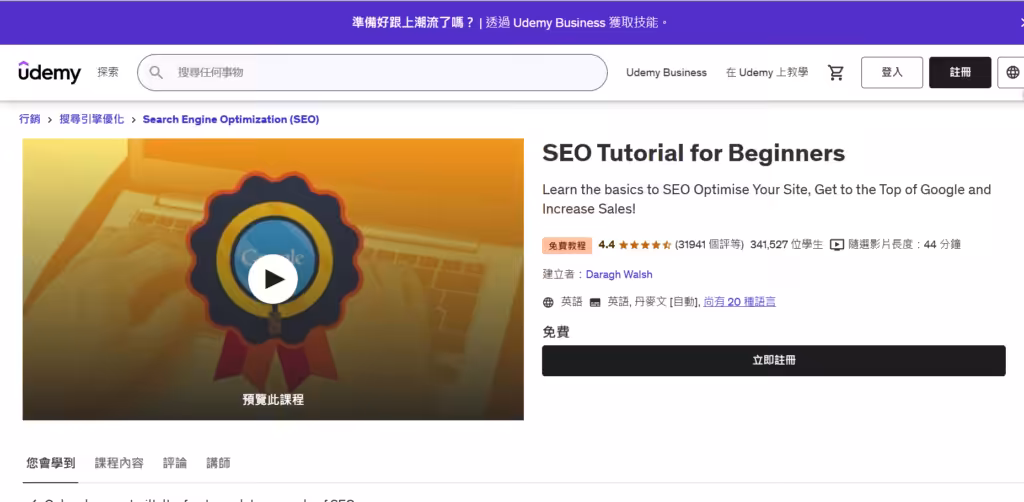Focus the course search field
The image size is (1024, 502).
pyautogui.click(x=372, y=72)
